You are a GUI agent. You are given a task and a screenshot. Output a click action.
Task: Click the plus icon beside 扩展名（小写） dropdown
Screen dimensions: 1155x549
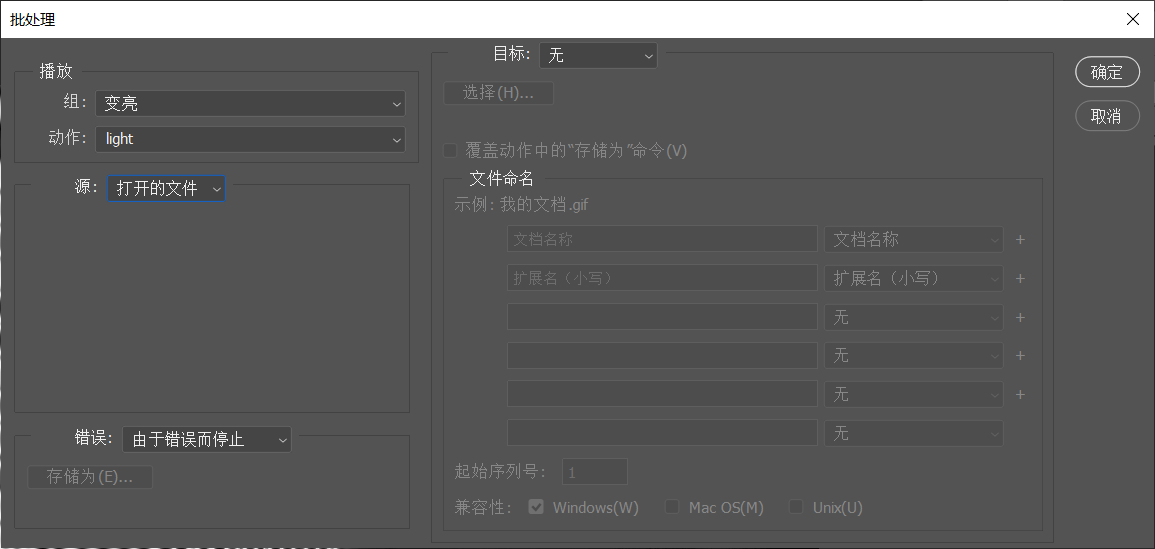(x=1020, y=279)
